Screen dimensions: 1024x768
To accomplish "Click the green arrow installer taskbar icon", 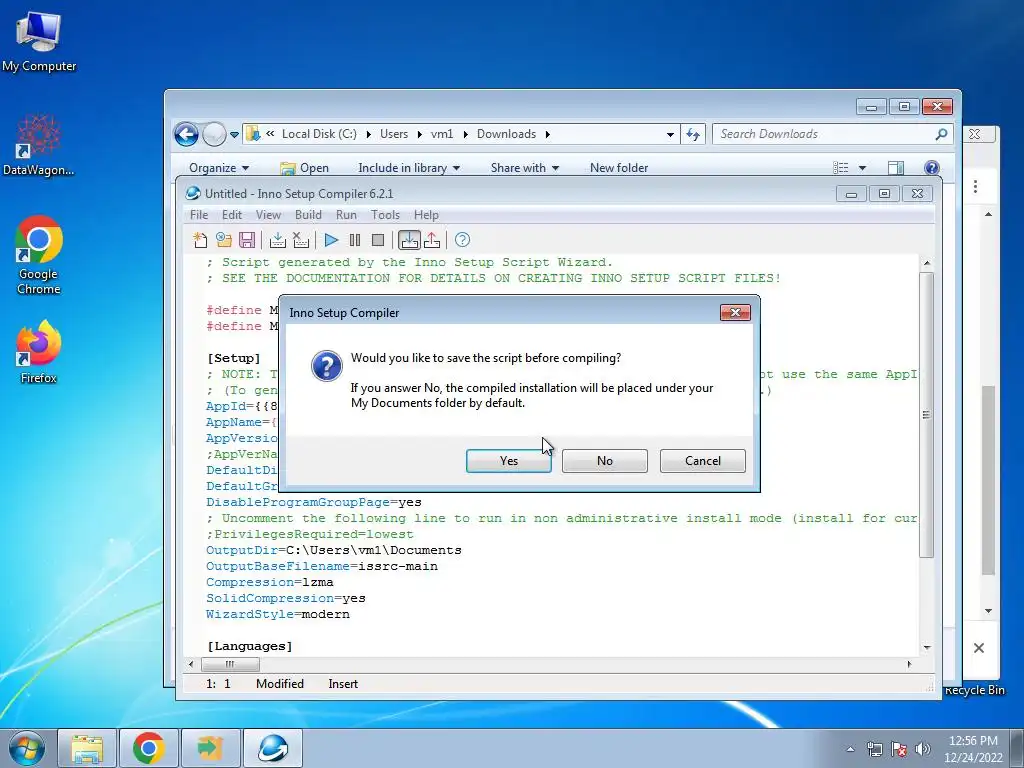I will pyautogui.click(x=210, y=748).
